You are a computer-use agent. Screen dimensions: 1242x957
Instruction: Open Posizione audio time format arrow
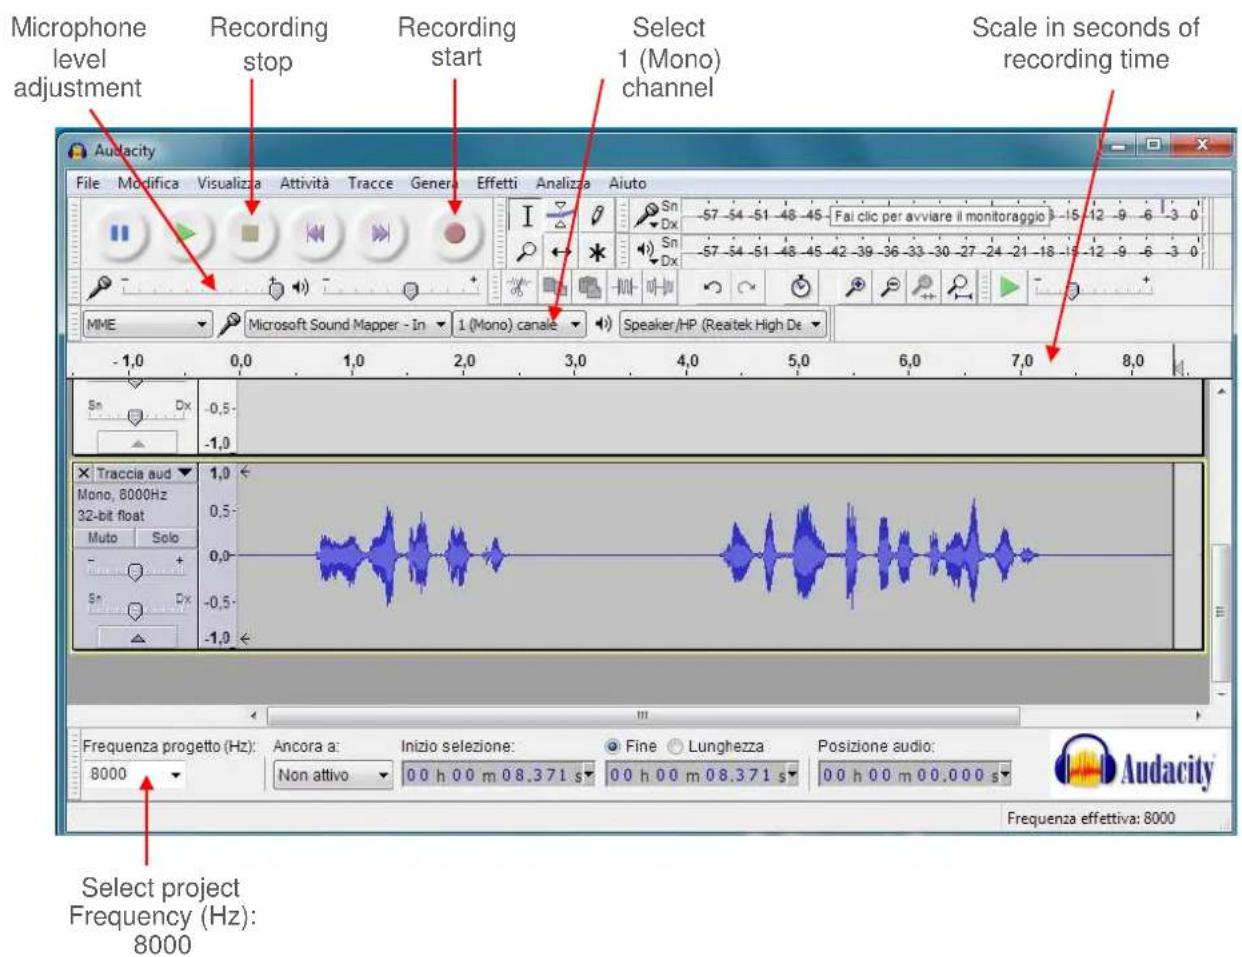pyautogui.click(x=1005, y=775)
